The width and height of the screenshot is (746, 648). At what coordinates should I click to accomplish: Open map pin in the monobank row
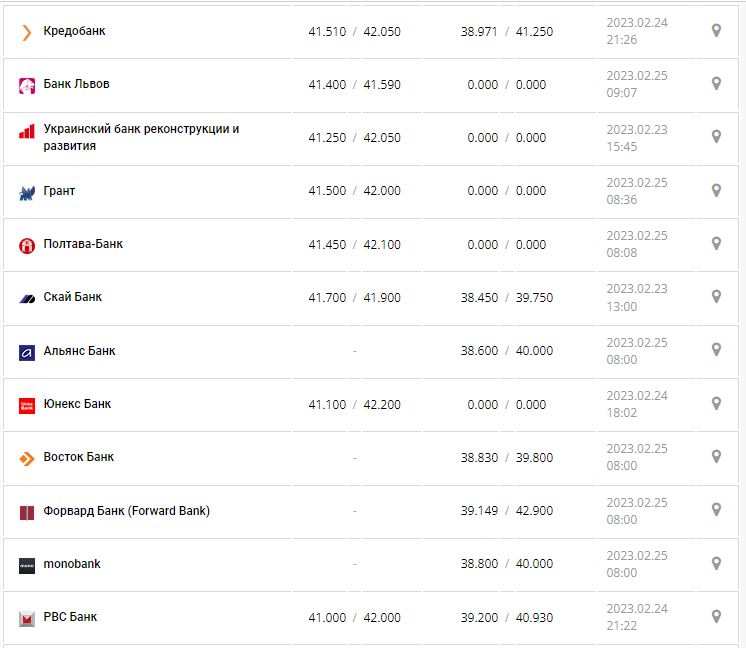(x=716, y=563)
